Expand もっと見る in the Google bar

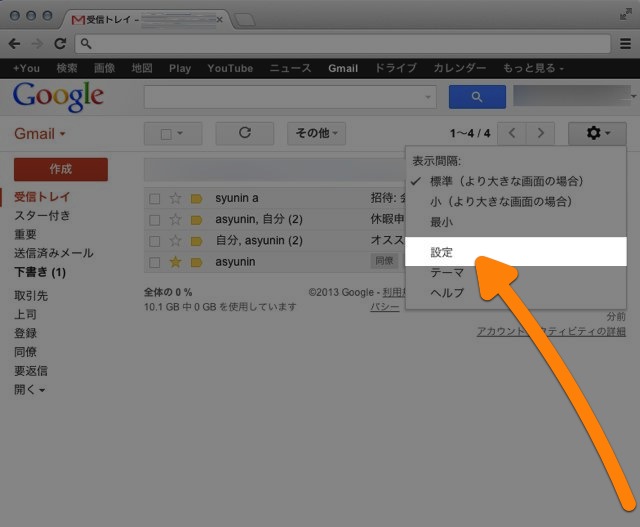[533, 68]
